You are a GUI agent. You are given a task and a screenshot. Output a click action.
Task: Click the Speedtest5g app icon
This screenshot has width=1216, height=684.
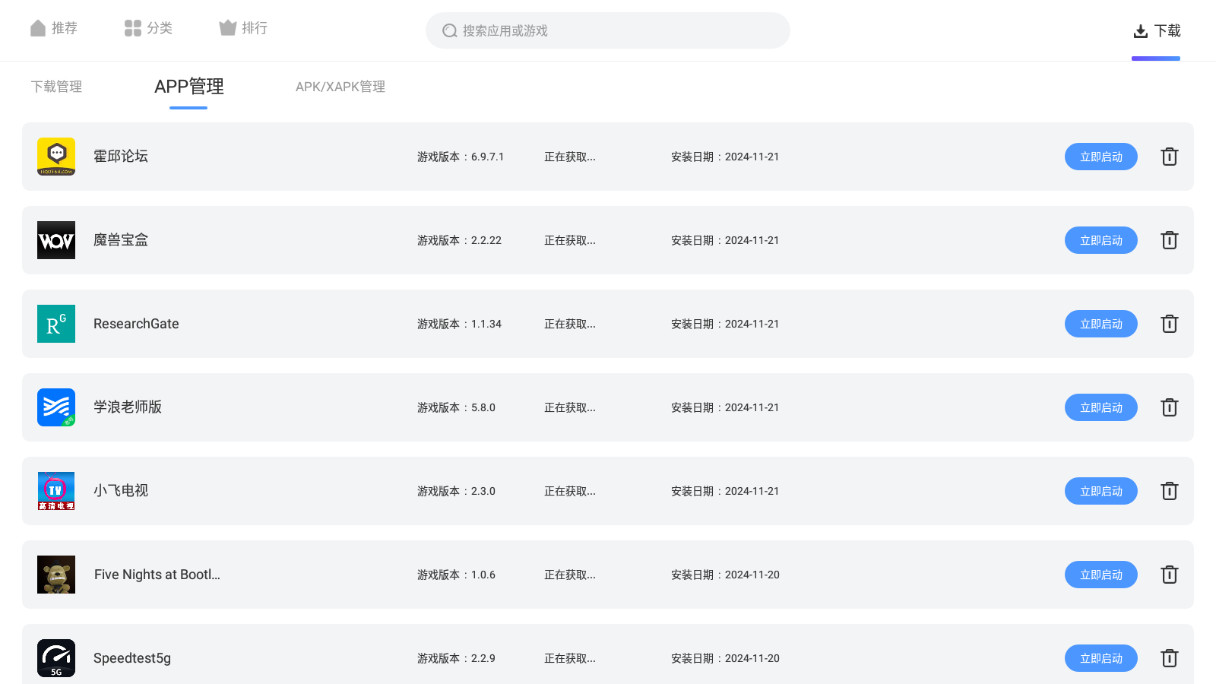[56, 658]
